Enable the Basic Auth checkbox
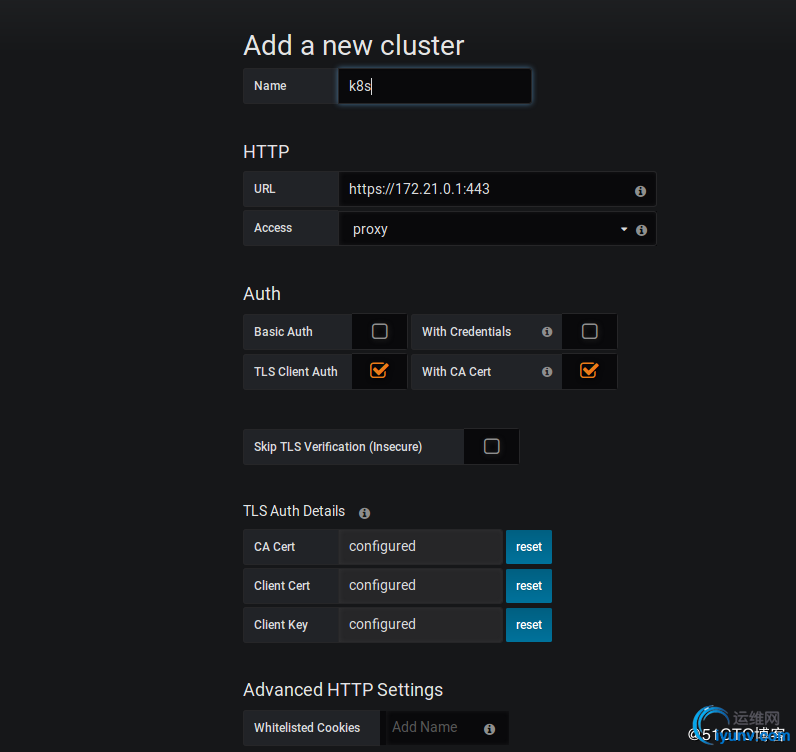This screenshot has height=752, width=796. (x=379, y=331)
